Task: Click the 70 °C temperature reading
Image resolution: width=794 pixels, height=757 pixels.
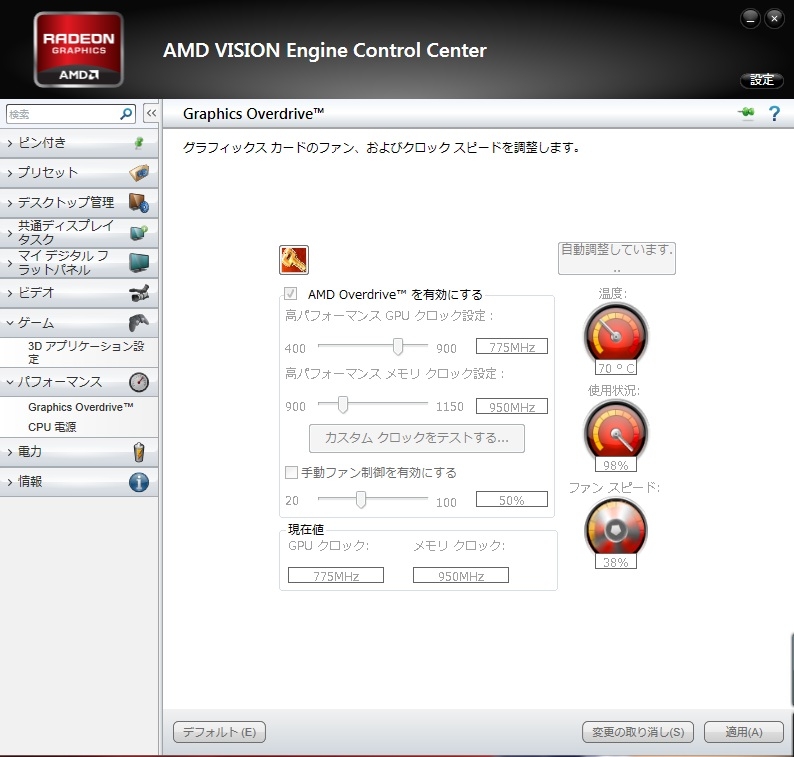Action: pos(616,368)
